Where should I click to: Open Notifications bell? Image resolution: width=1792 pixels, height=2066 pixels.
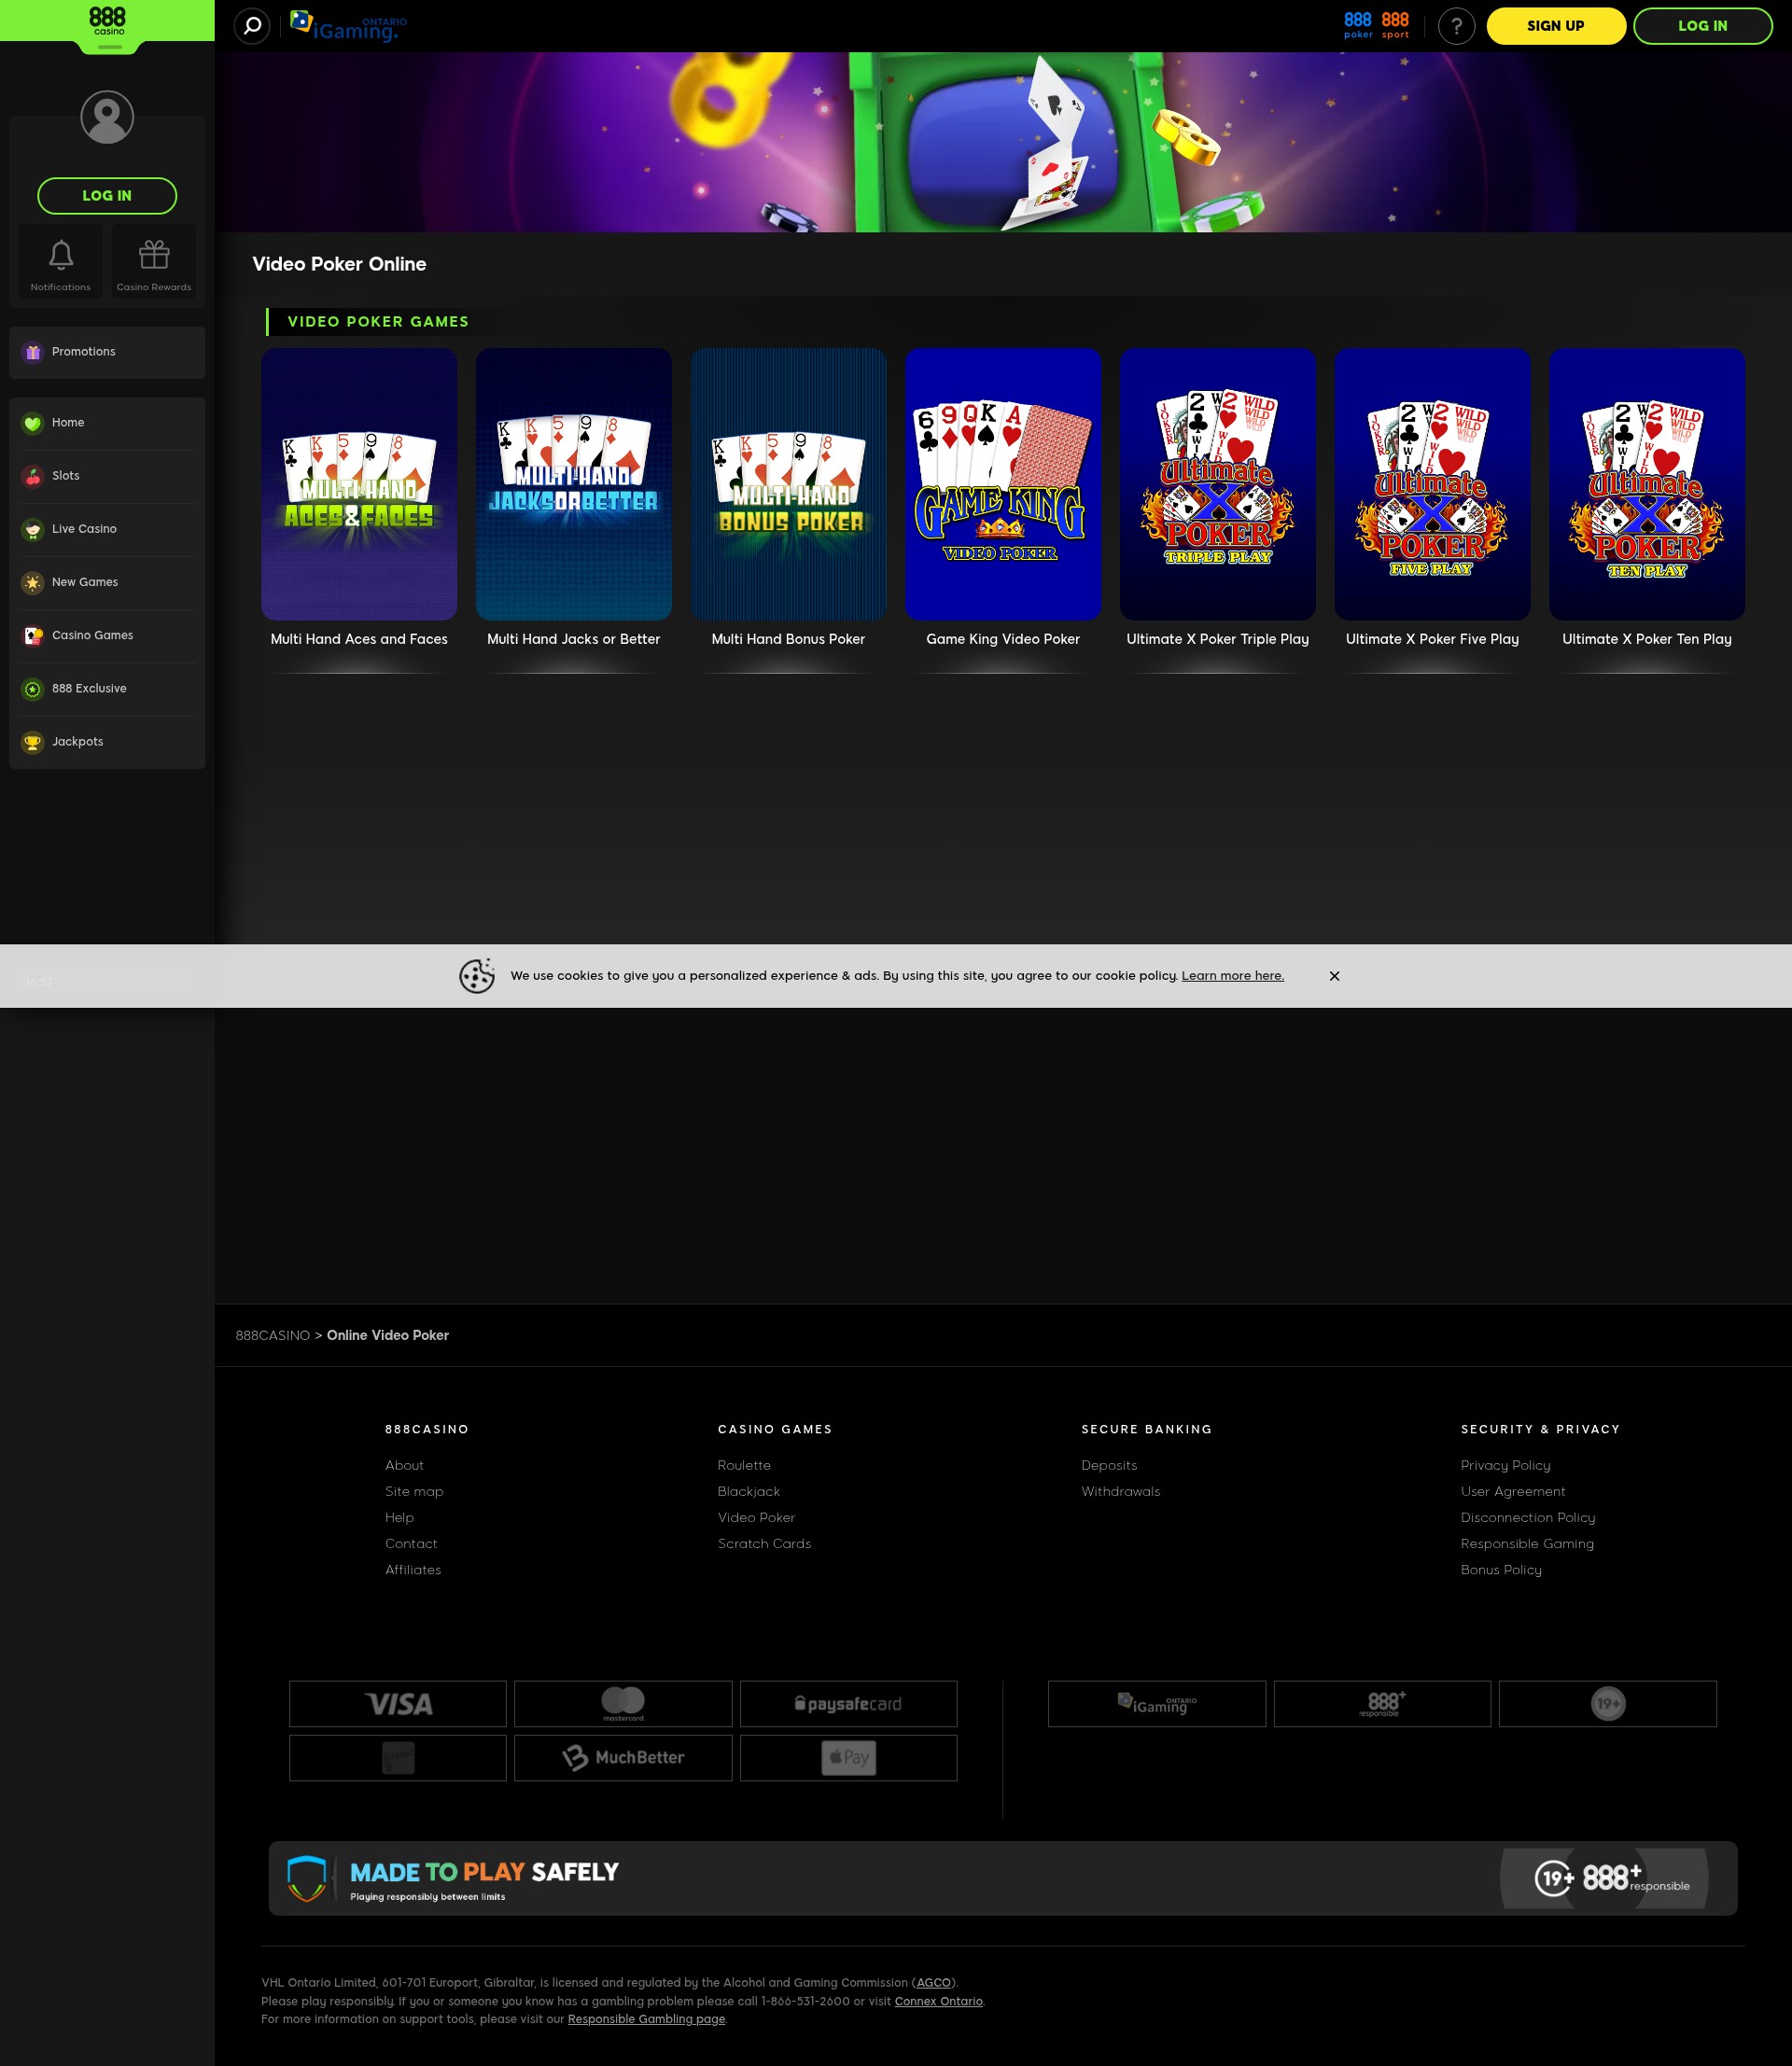coord(61,262)
